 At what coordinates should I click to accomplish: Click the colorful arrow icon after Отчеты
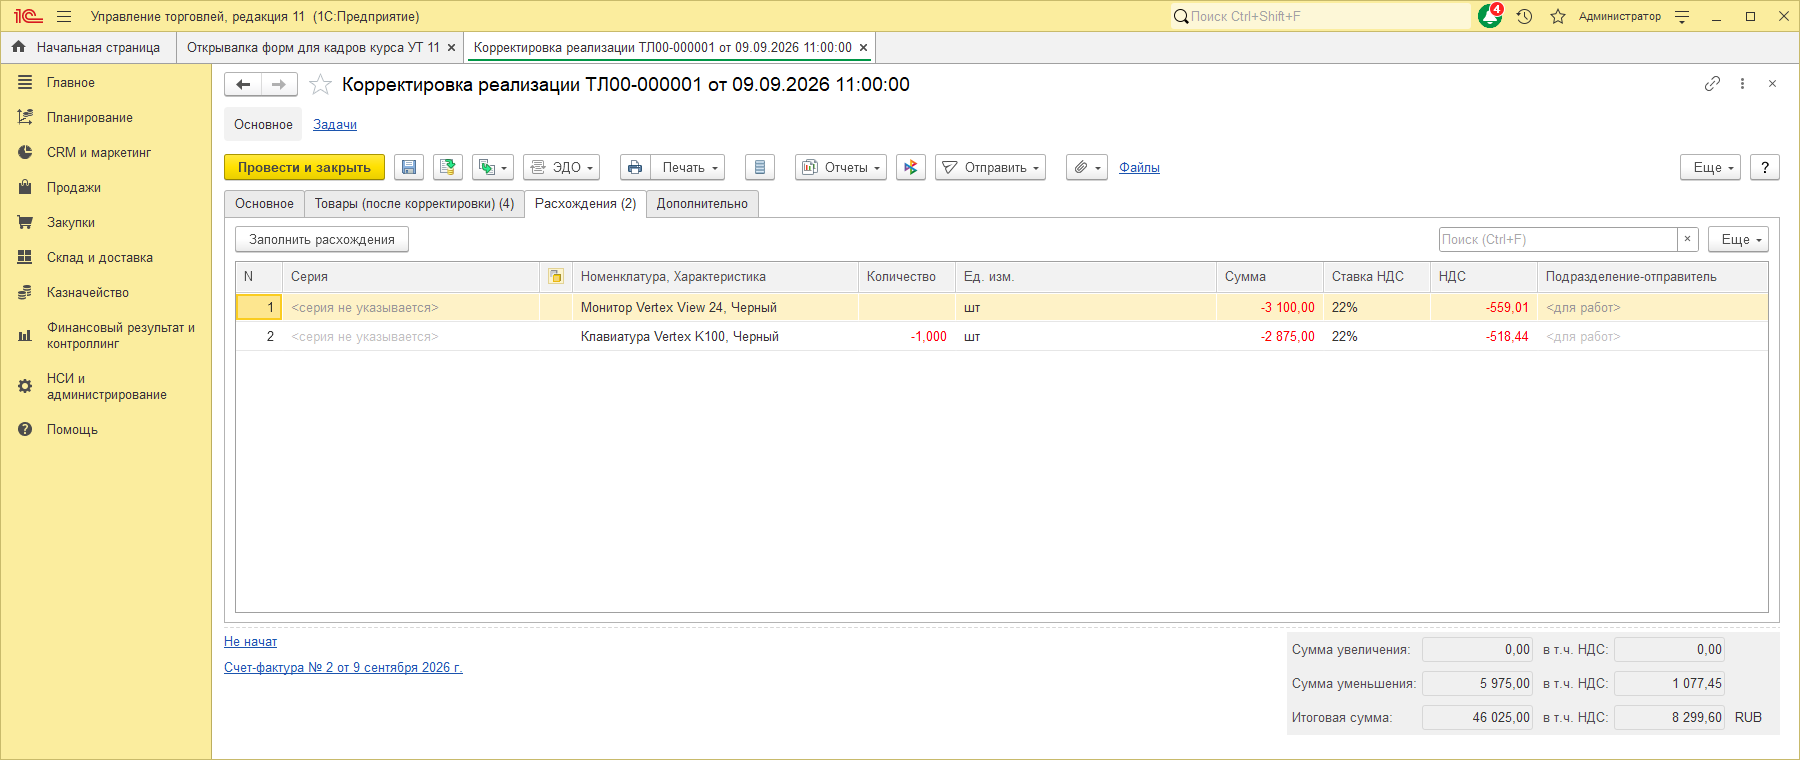(x=911, y=167)
